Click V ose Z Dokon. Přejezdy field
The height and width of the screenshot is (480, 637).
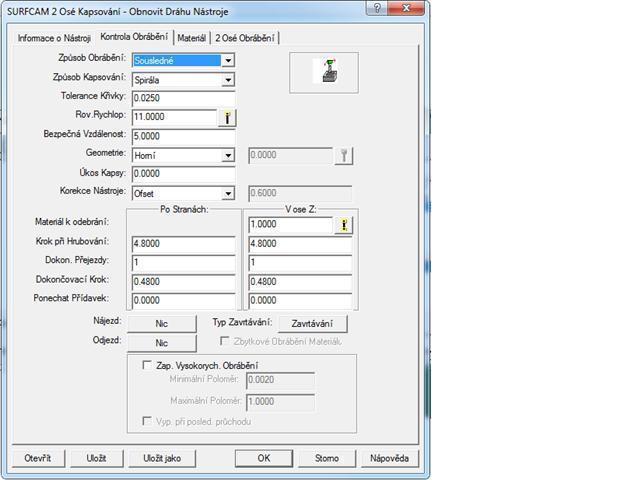(x=300, y=263)
